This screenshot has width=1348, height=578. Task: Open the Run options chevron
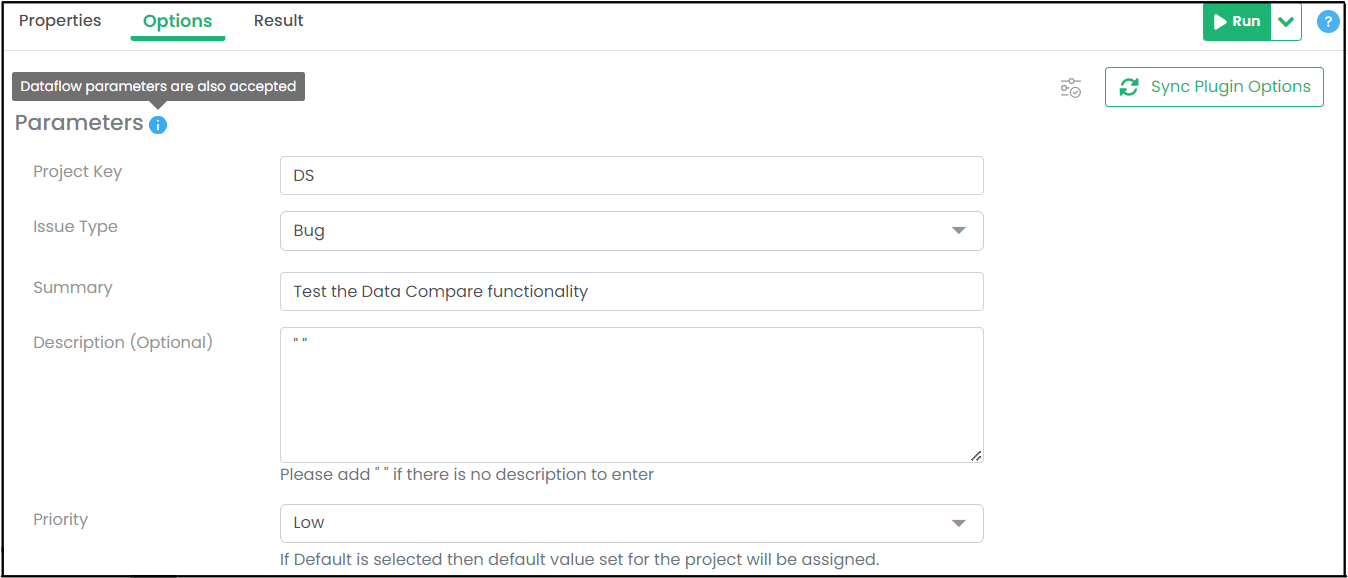point(1286,21)
